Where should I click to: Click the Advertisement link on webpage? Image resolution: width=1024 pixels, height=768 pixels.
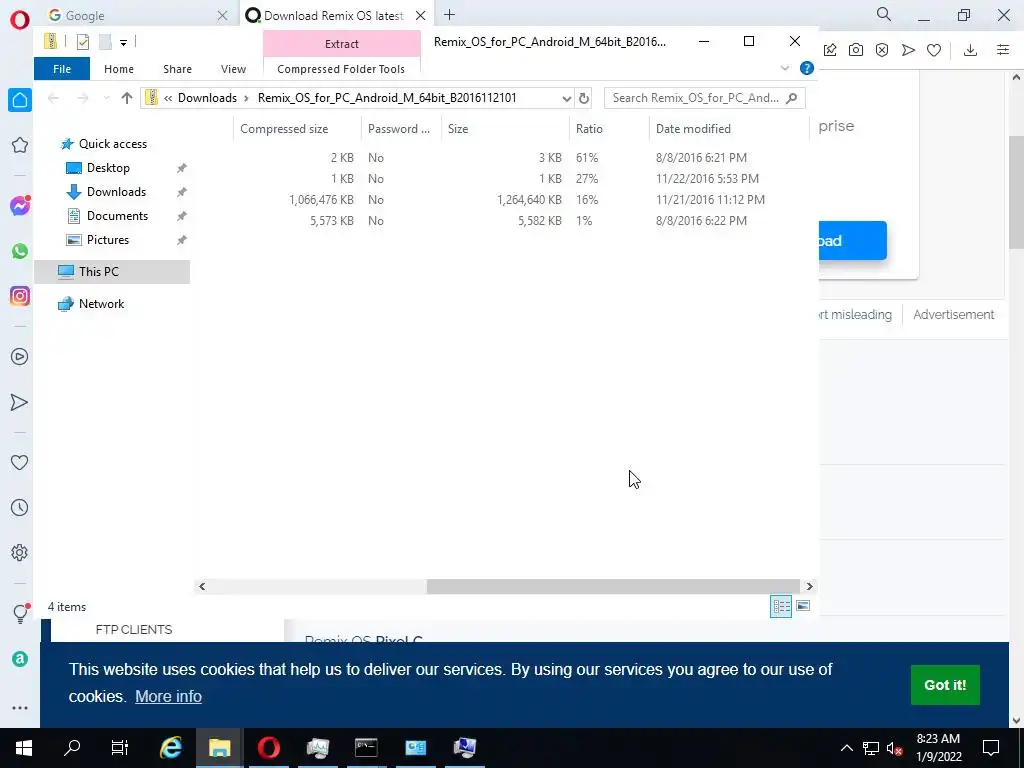click(953, 315)
